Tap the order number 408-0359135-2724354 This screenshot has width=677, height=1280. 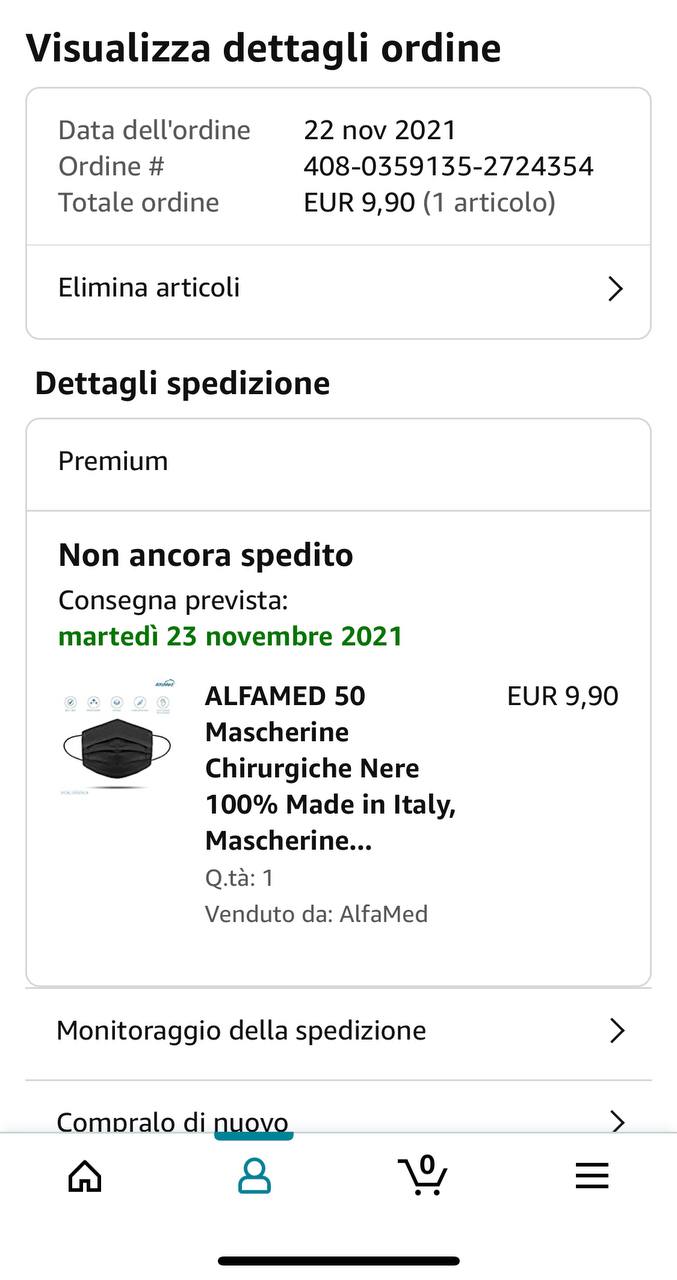pyautogui.click(x=448, y=166)
